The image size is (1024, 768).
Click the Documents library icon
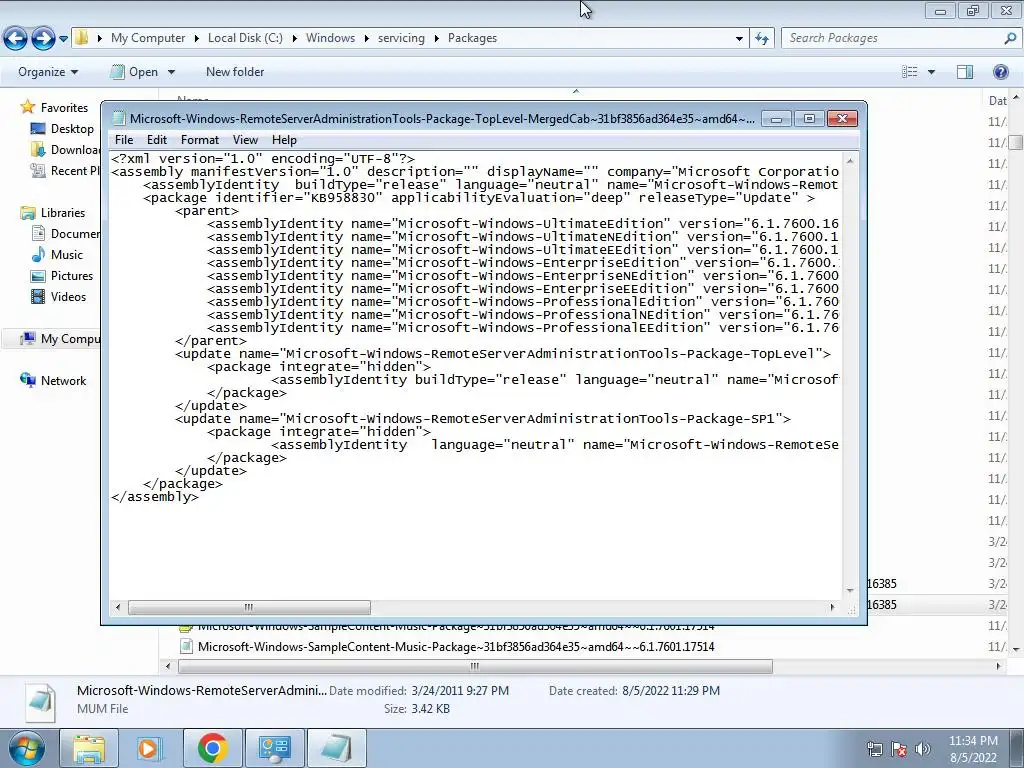coord(38,234)
